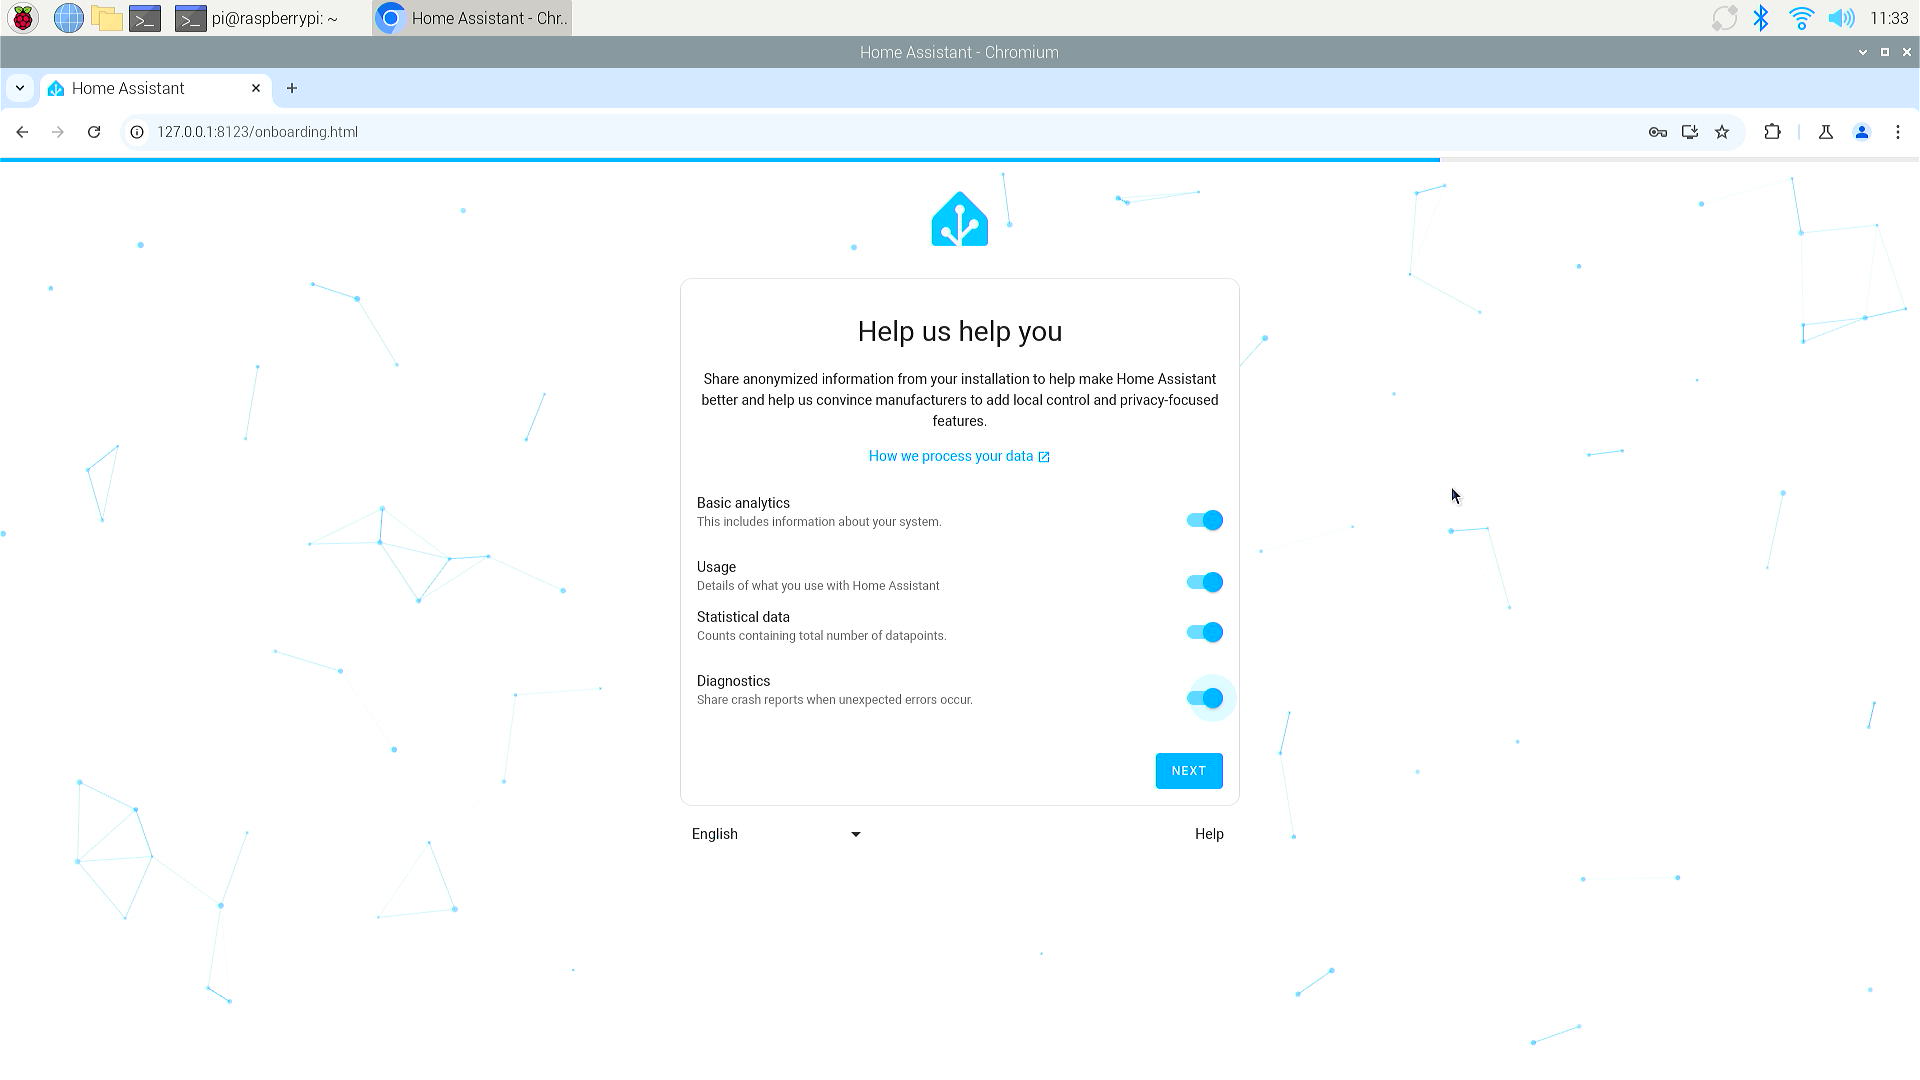
Task: Click the Help link at bottom right
Action: click(x=1209, y=833)
